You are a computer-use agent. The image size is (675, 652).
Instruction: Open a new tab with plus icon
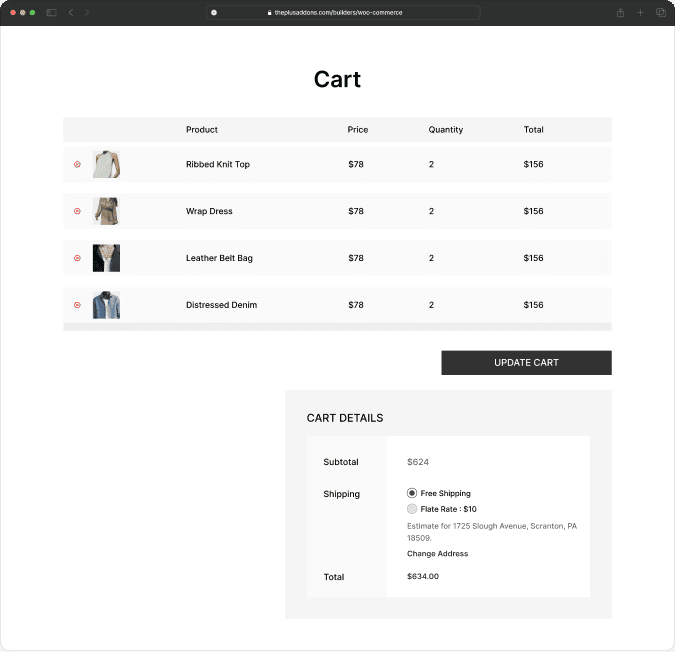click(640, 13)
